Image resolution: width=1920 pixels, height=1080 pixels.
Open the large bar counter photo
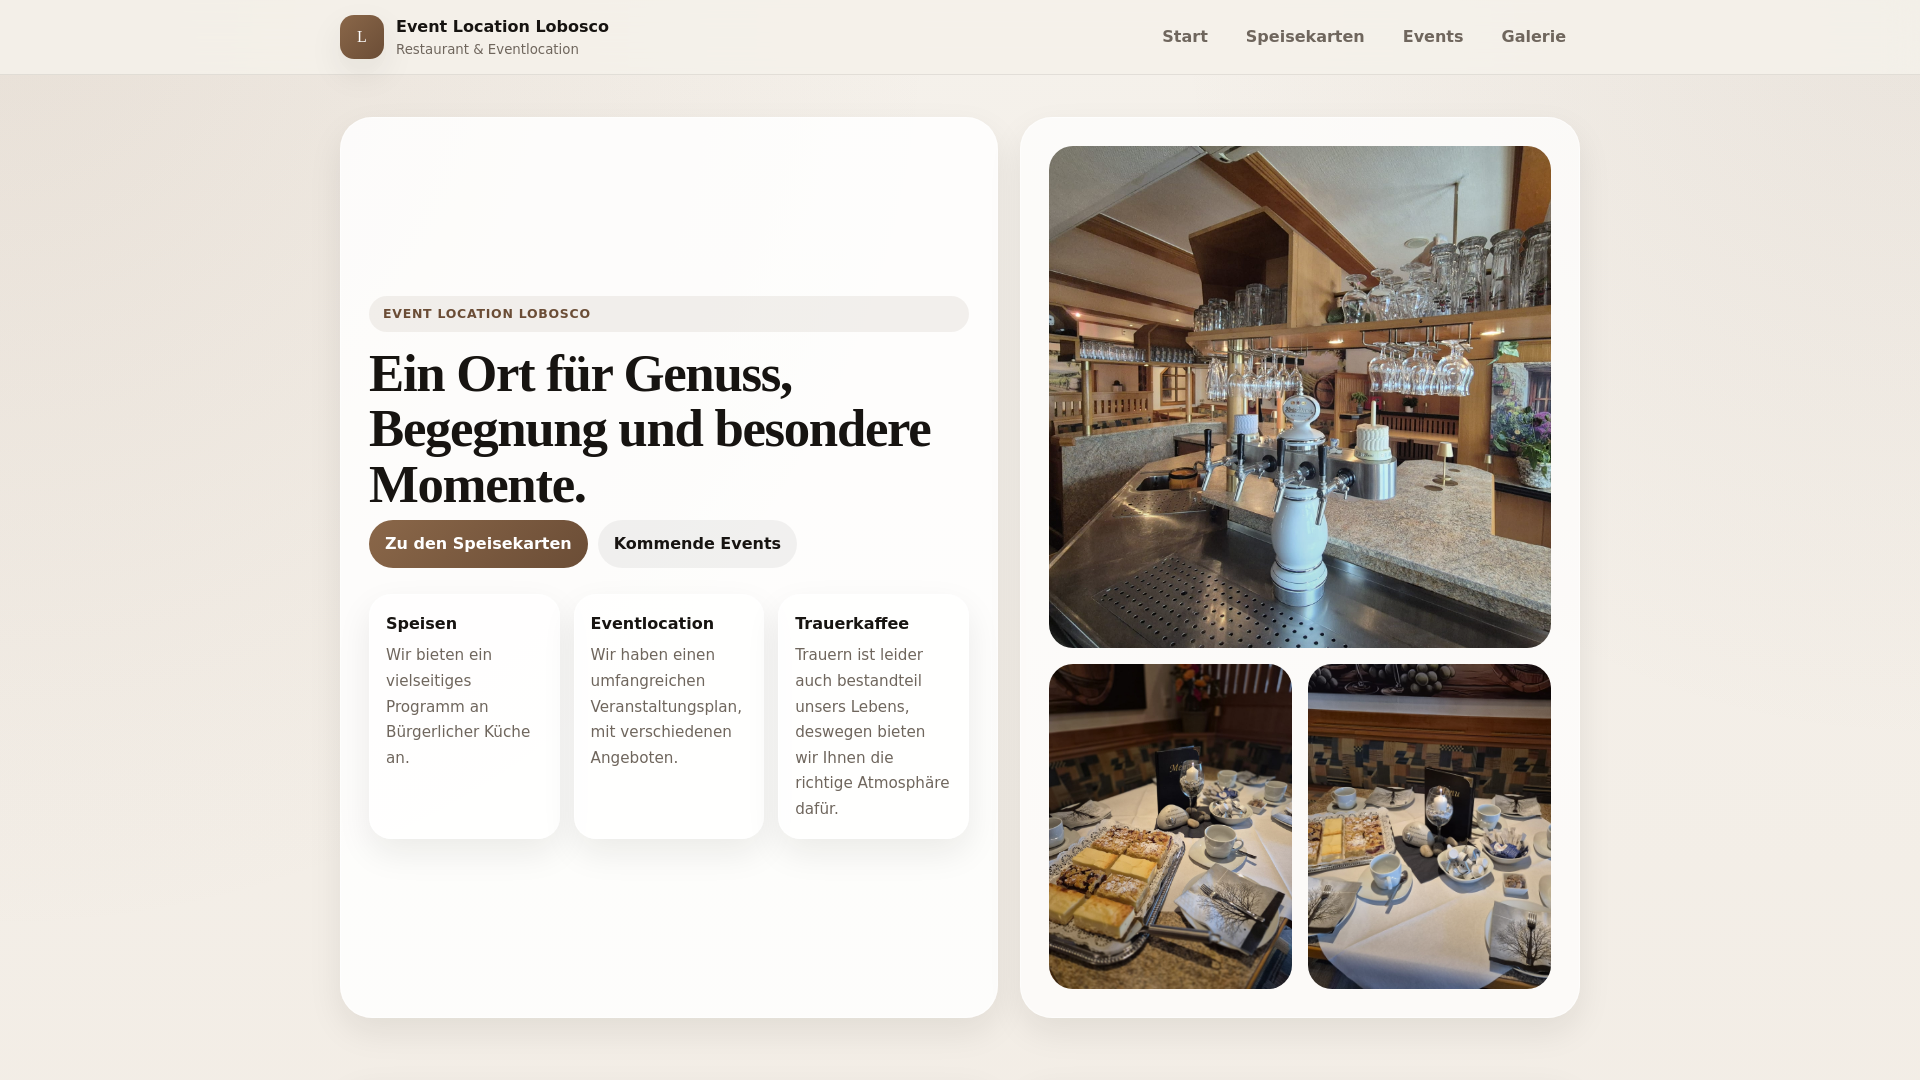click(x=1300, y=397)
